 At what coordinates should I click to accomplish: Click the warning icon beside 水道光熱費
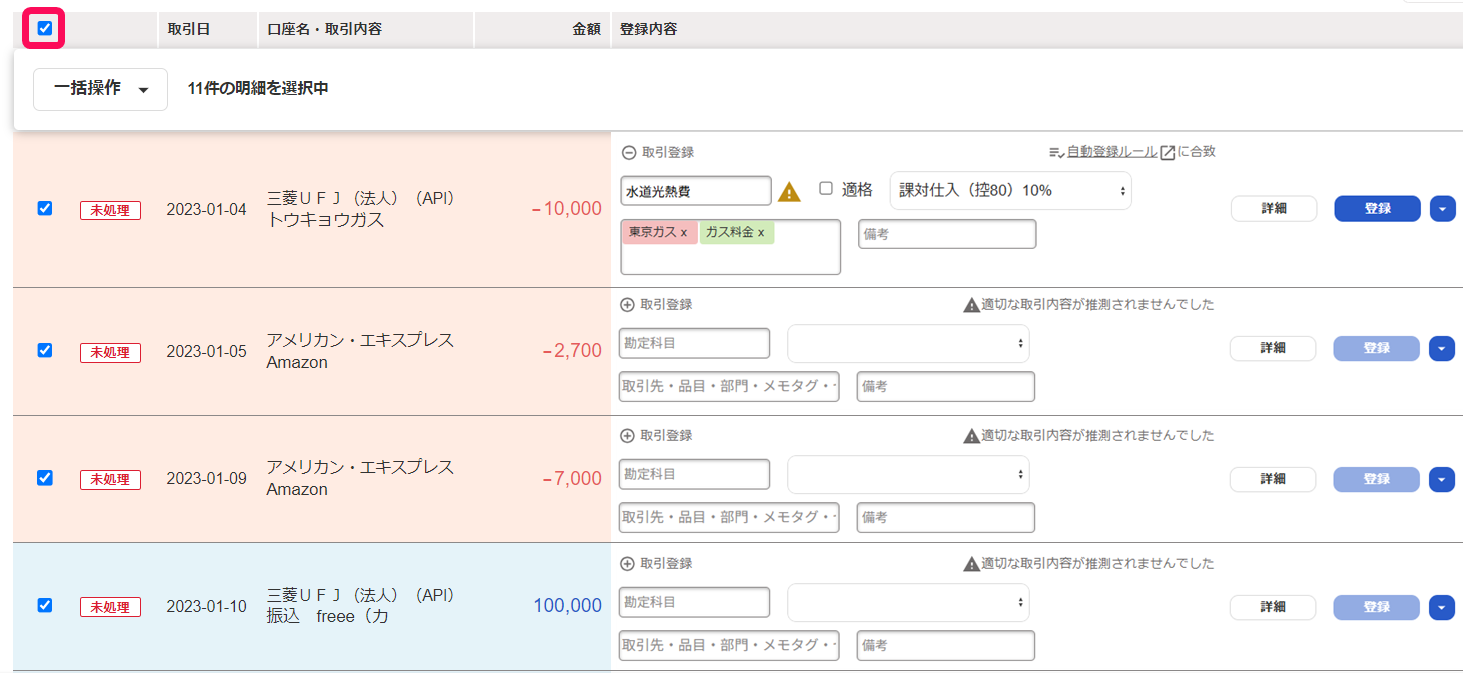click(790, 191)
